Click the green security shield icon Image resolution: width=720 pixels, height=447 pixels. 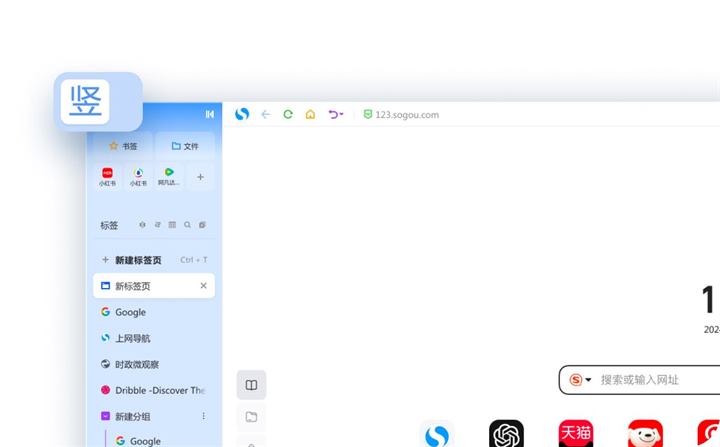tap(367, 114)
